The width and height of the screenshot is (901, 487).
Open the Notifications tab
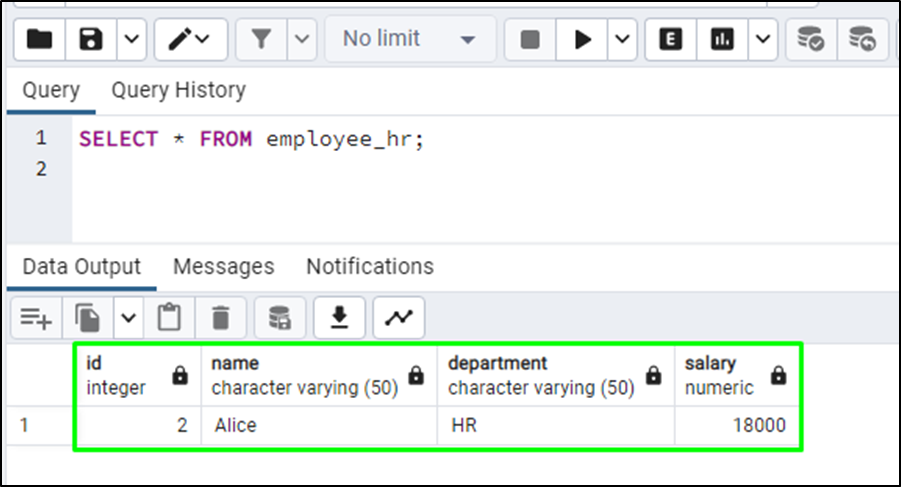(370, 266)
